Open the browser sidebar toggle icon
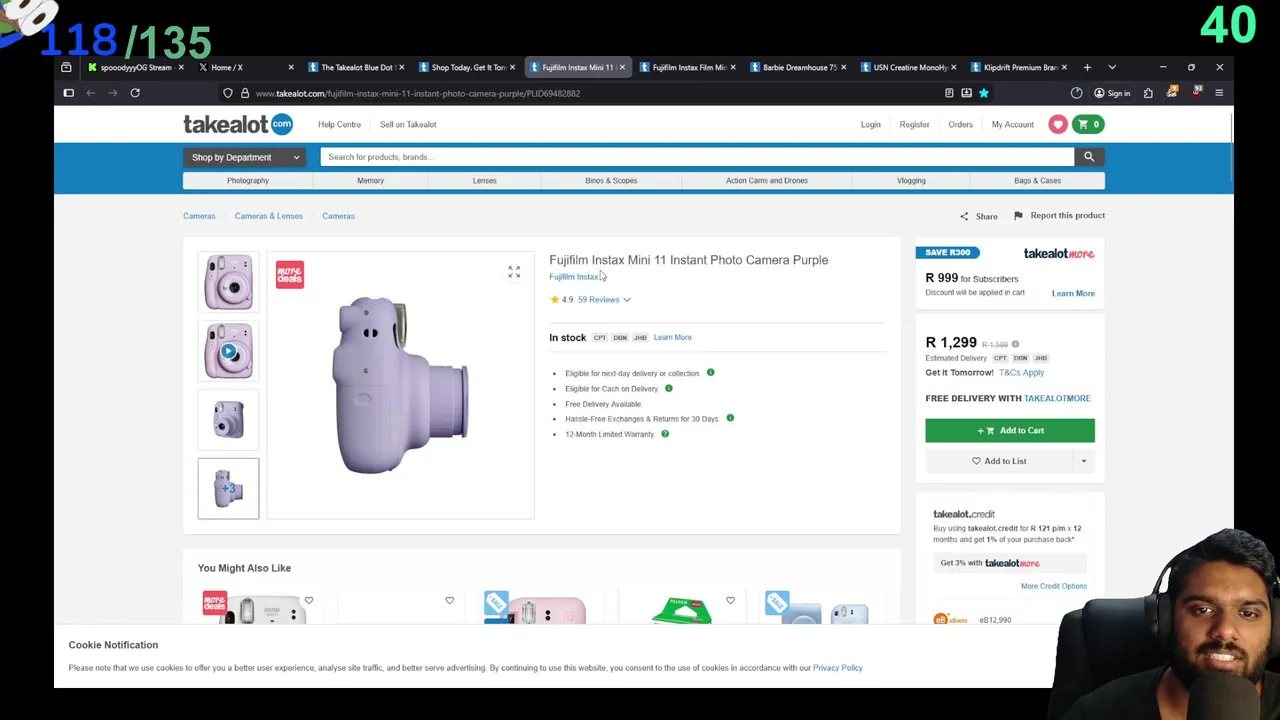Screen dimensions: 1280x720 click(x=68, y=93)
